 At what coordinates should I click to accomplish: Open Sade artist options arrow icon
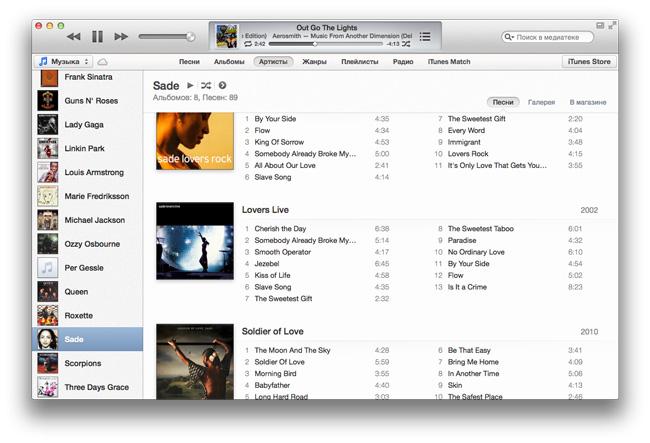click(223, 85)
